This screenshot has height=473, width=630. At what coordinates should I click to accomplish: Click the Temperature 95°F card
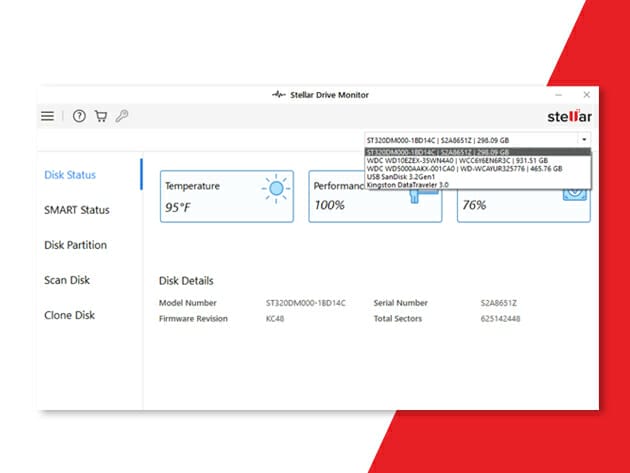pyautogui.click(x=226, y=196)
